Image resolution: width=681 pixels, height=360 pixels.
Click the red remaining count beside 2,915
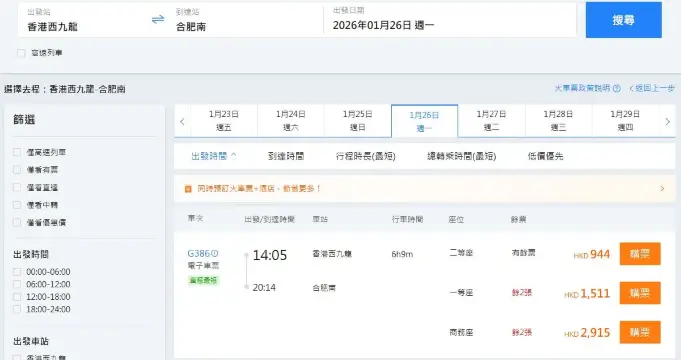(x=522, y=333)
